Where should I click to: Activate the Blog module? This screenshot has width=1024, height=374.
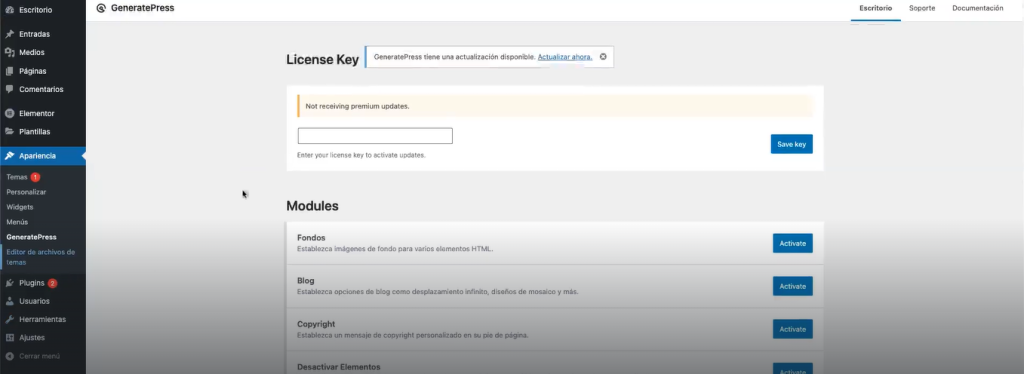(793, 286)
